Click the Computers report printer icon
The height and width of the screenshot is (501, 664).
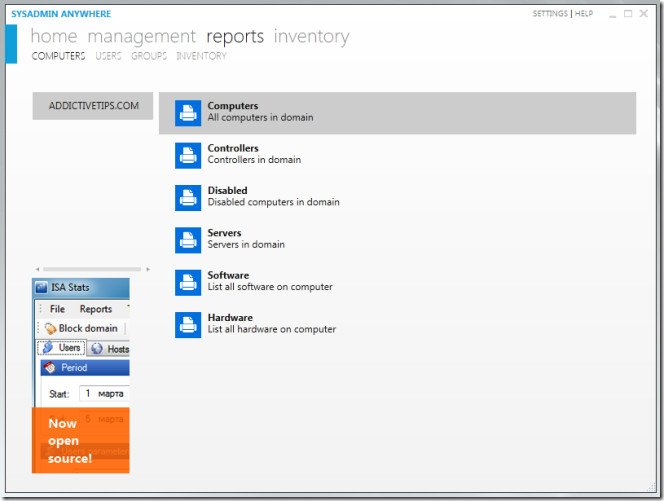pos(188,113)
